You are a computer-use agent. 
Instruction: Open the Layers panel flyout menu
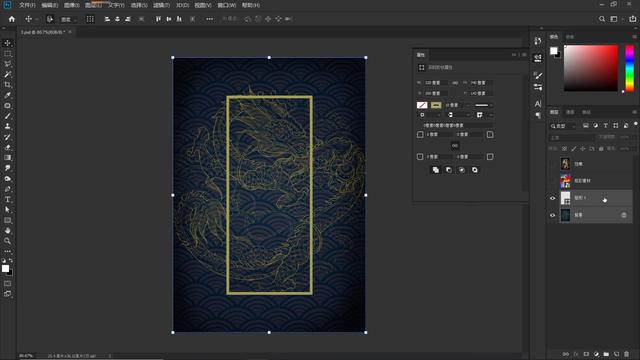[x=634, y=112]
